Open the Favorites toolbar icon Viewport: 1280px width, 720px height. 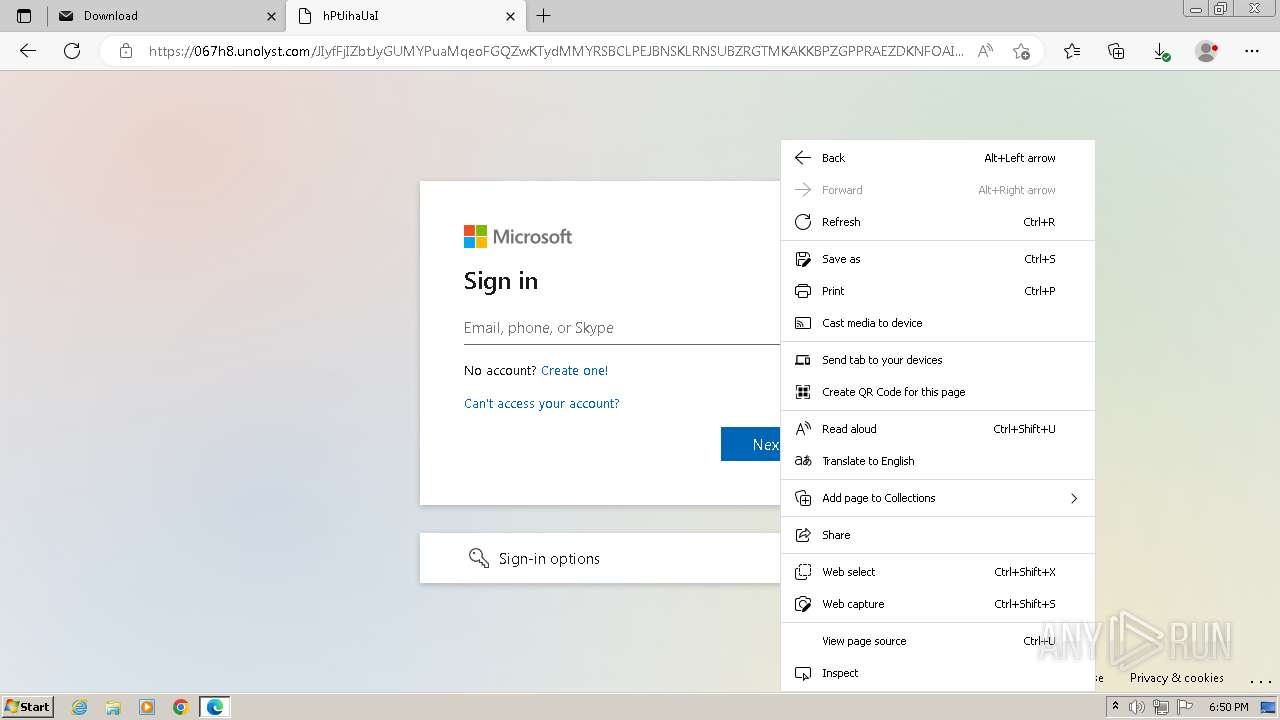(1072, 51)
